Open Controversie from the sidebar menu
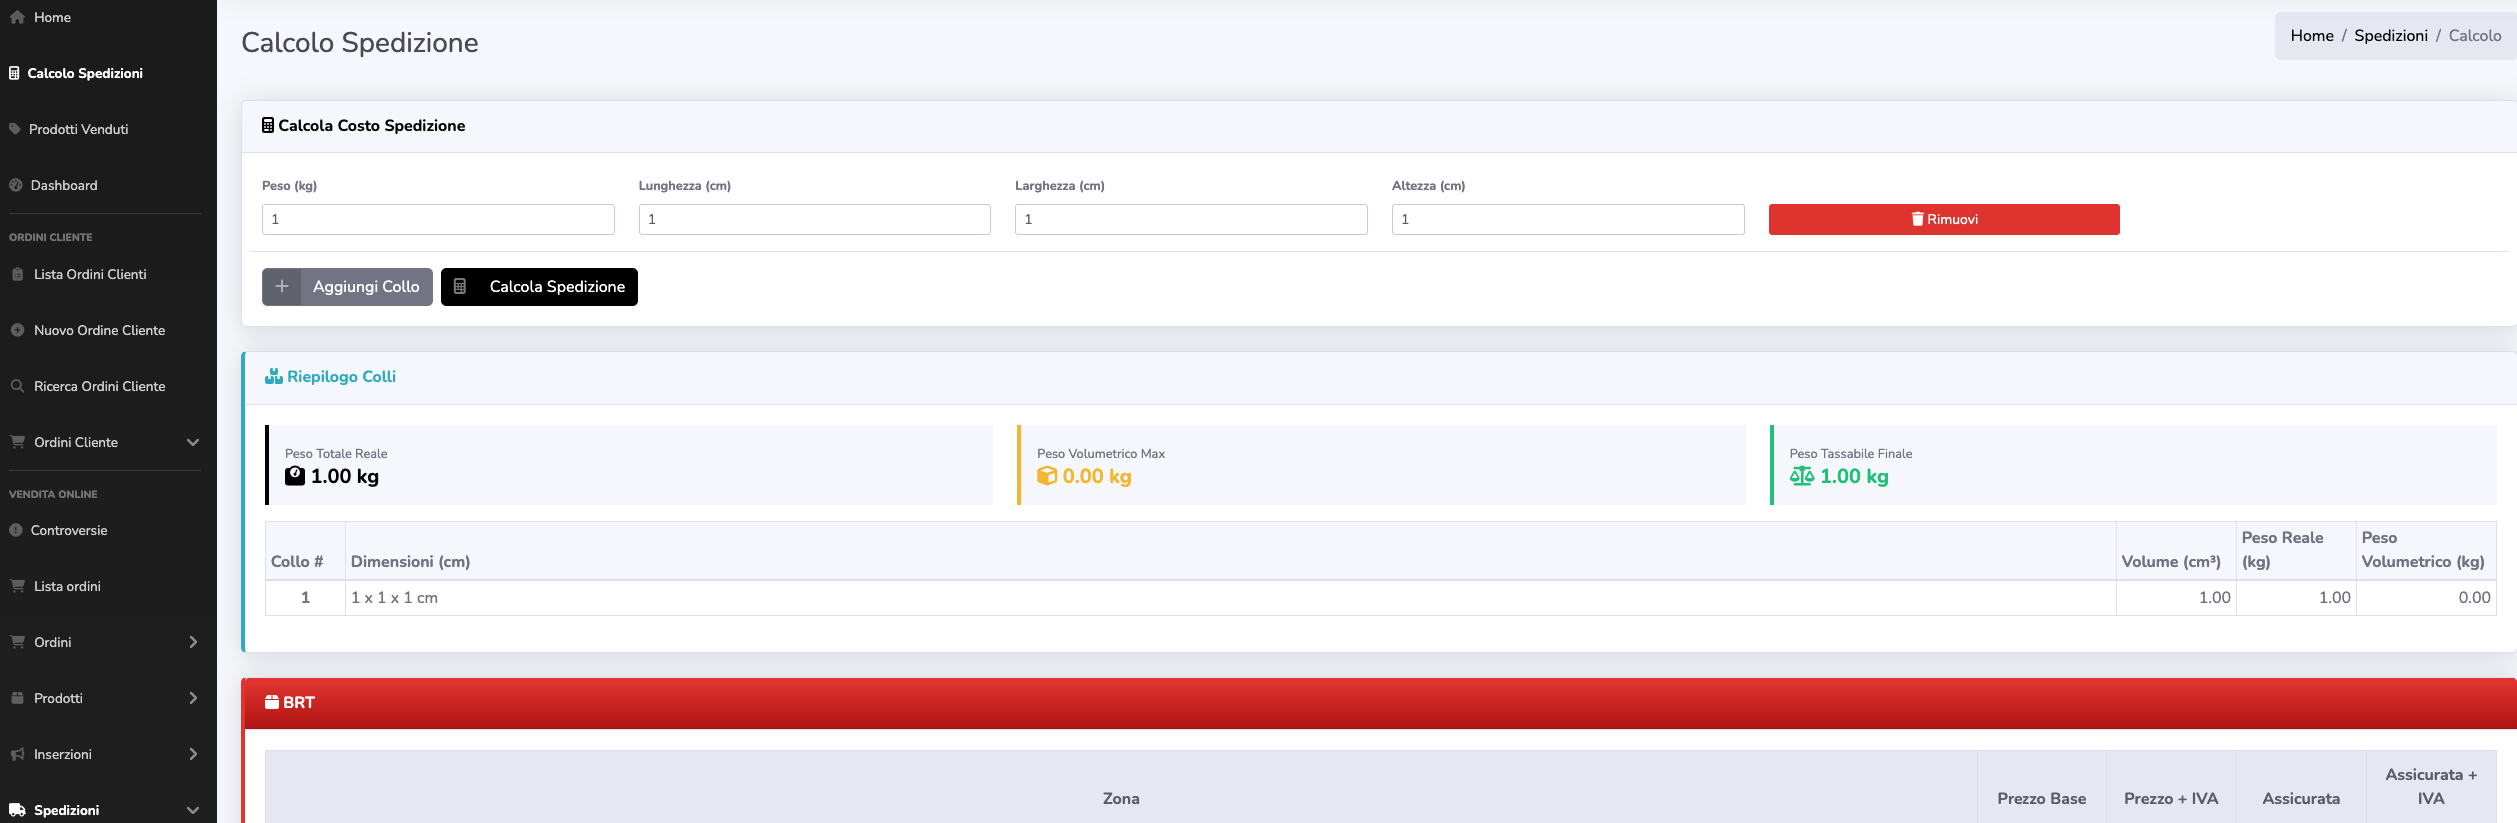The height and width of the screenshot is (823, 2517). tap(68, 530)
